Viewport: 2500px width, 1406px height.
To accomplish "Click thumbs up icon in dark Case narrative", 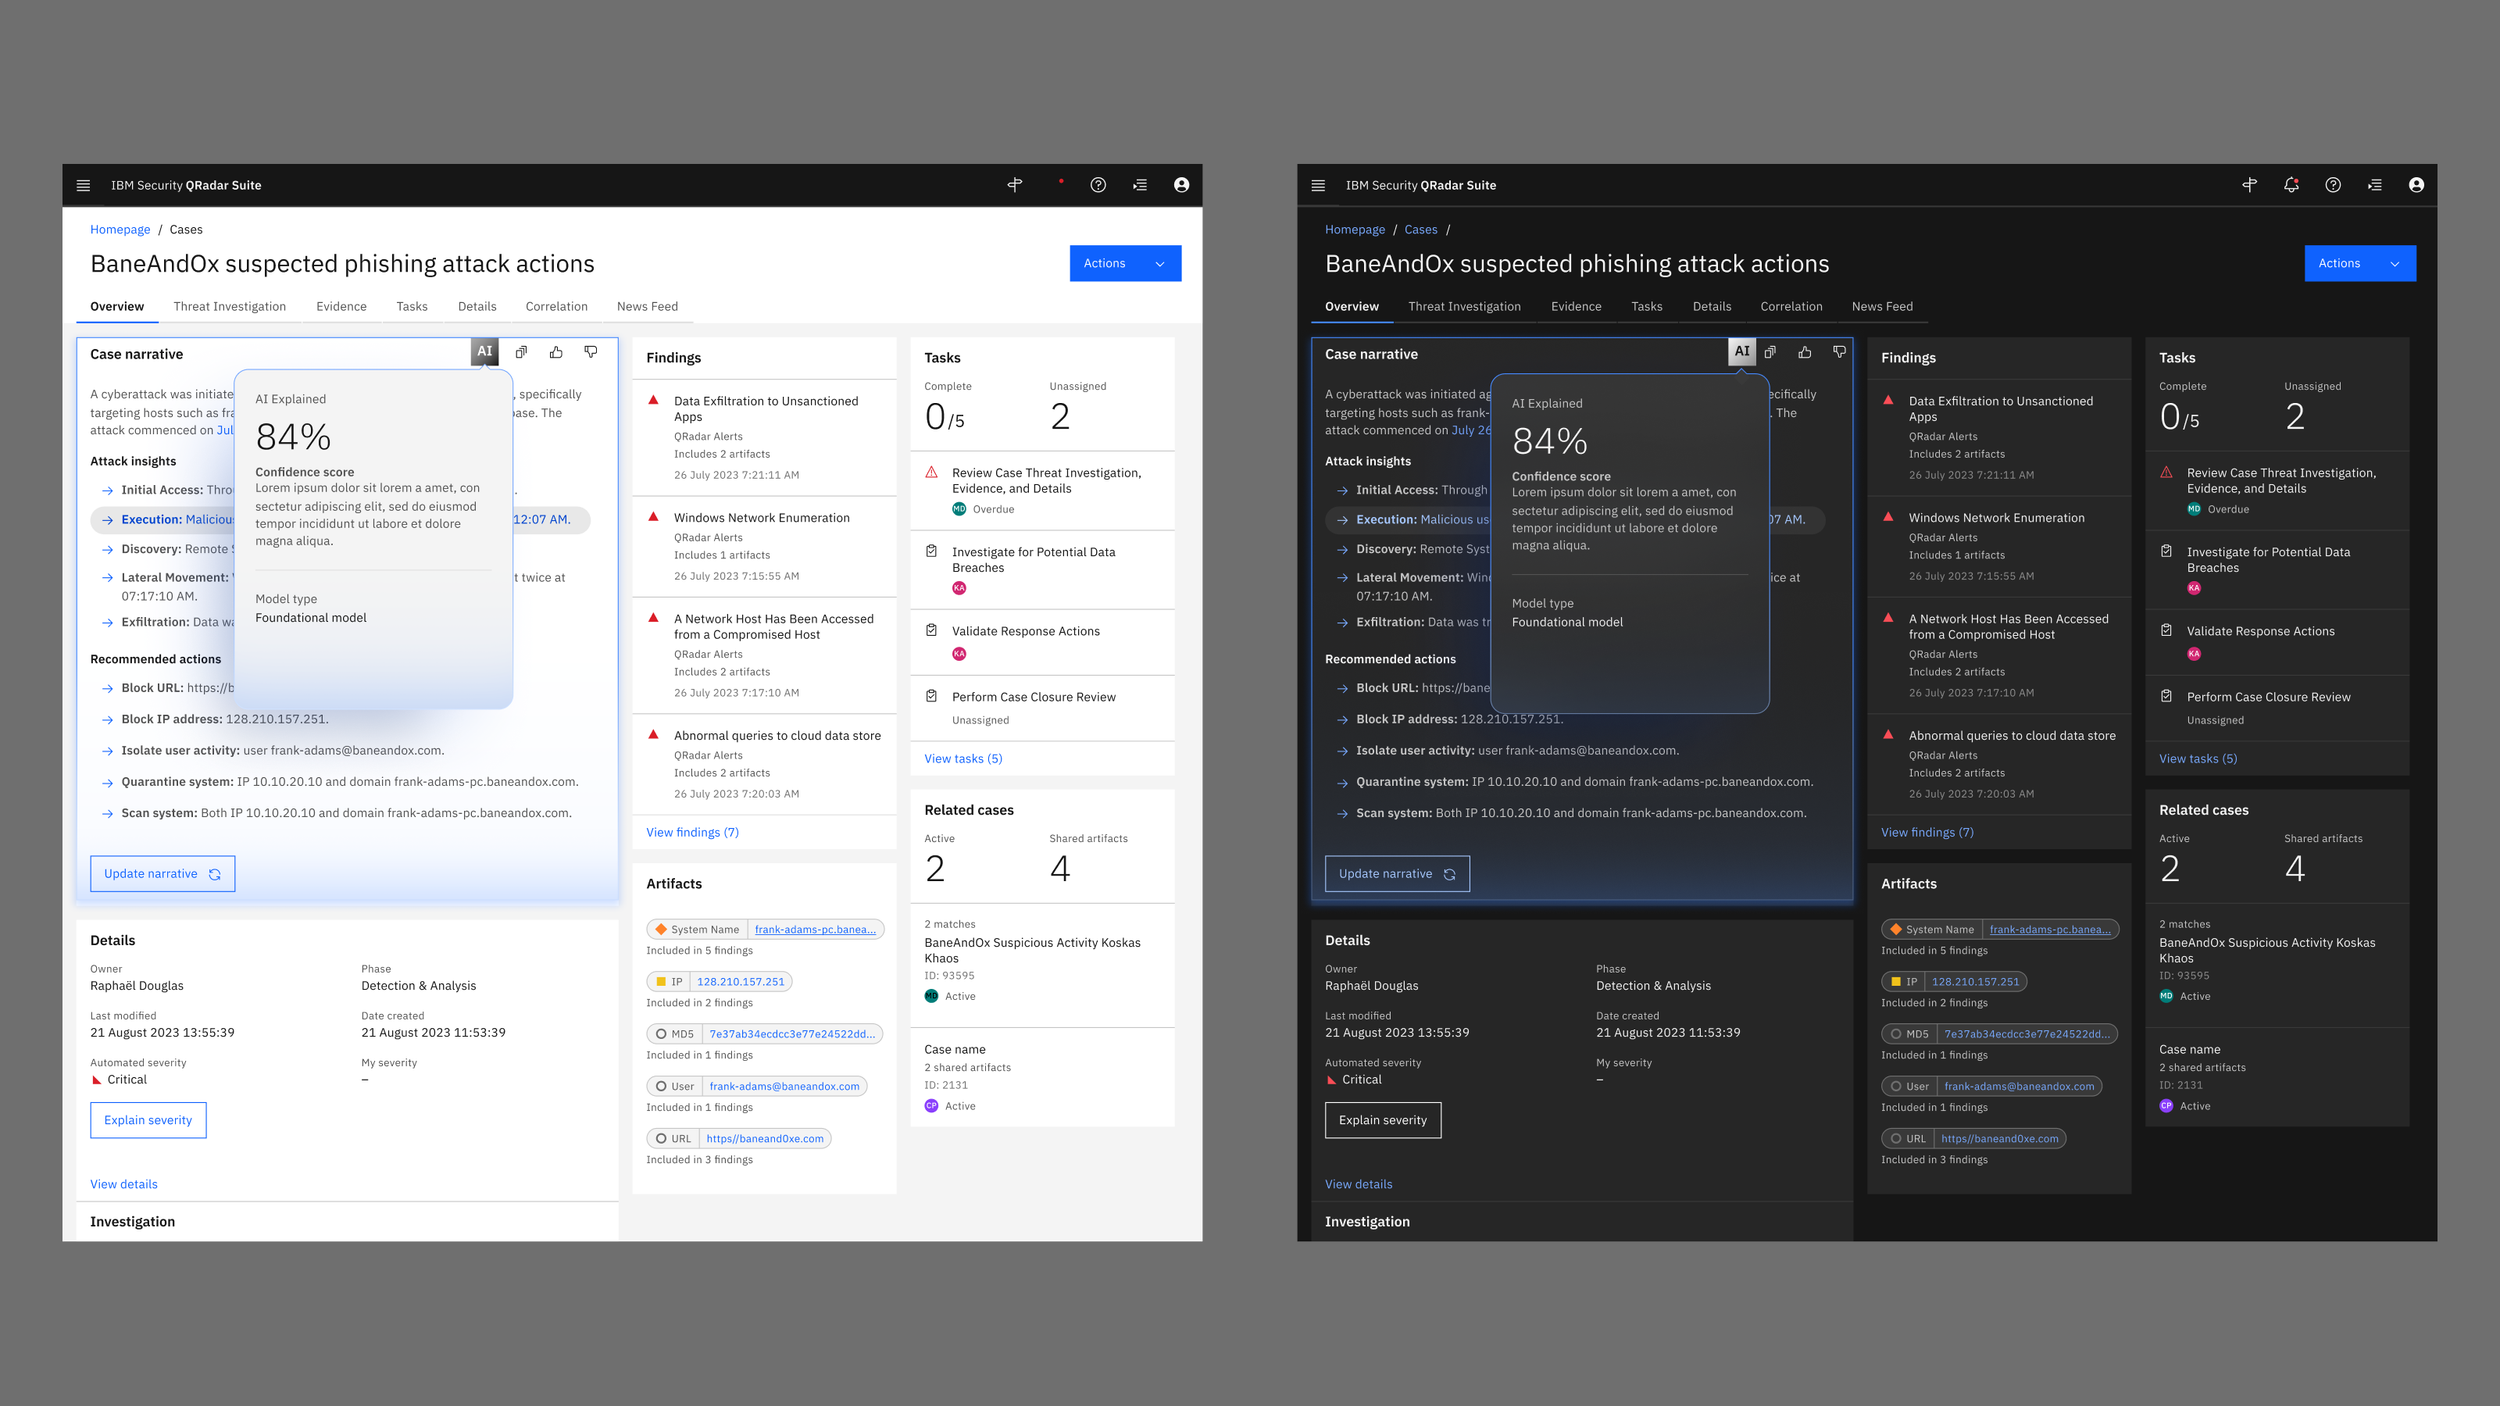I will coord(1804,352).
